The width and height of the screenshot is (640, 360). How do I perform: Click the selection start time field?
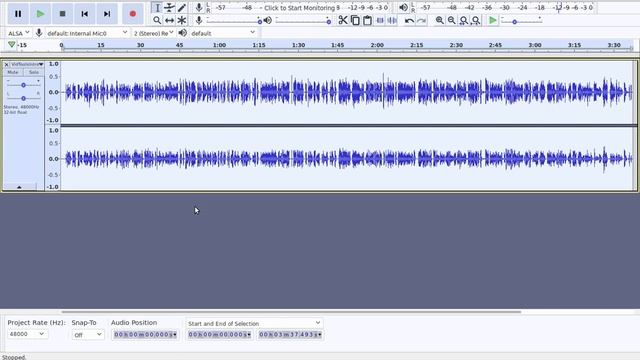[x=219, y=335]
